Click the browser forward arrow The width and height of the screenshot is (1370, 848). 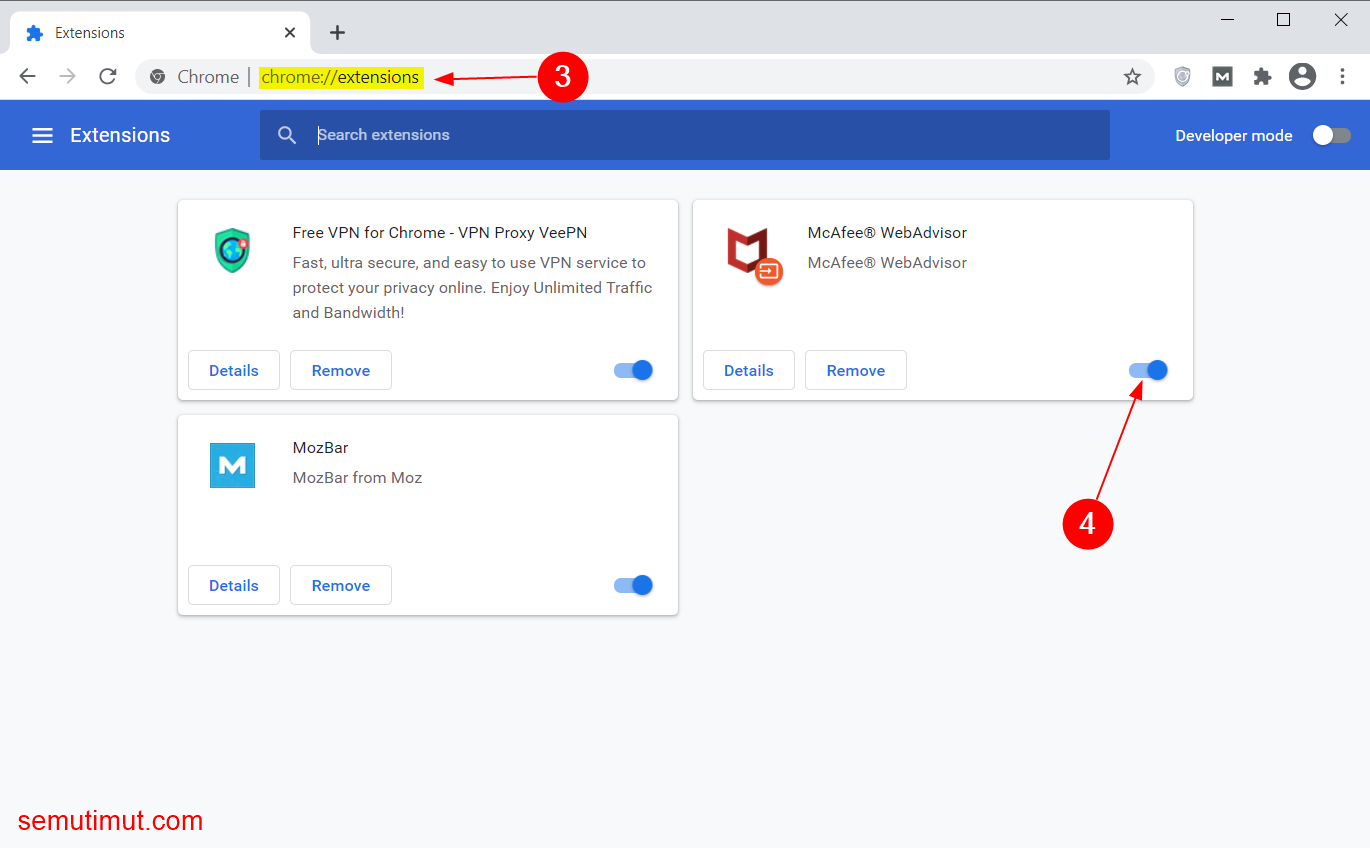pos(68,77)
